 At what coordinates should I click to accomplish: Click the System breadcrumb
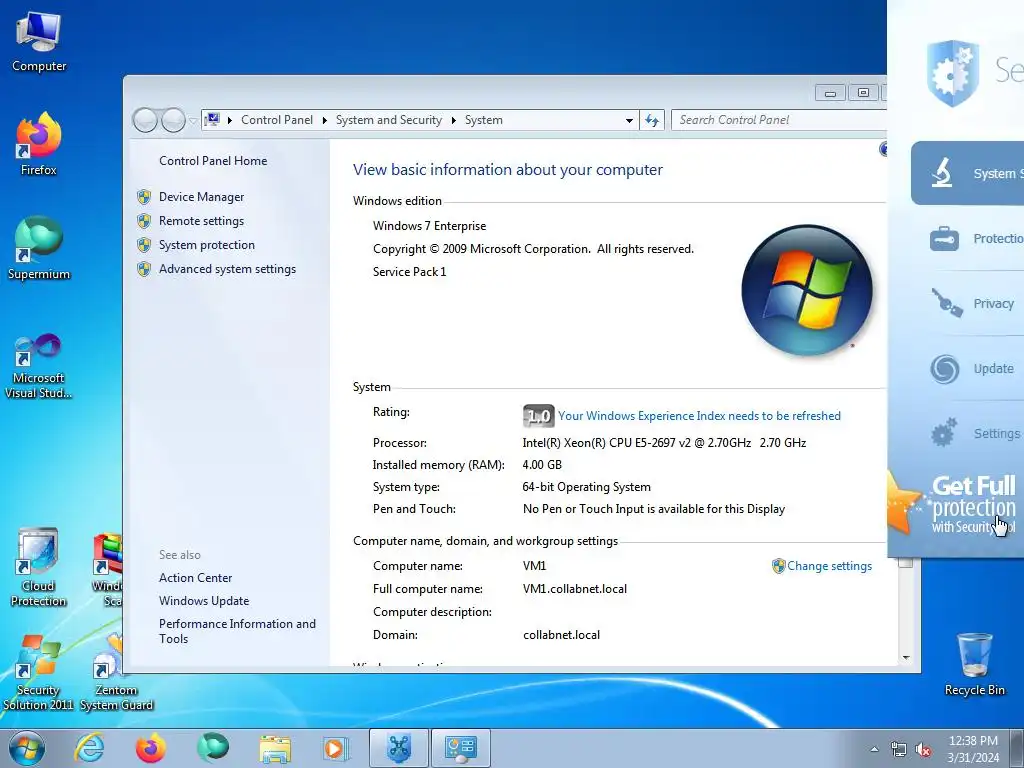coord(484,120)
